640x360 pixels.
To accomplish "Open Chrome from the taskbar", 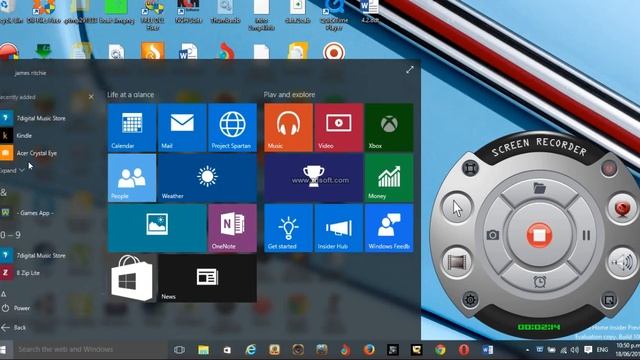I will pyautogui.click(x=440, y=350).
